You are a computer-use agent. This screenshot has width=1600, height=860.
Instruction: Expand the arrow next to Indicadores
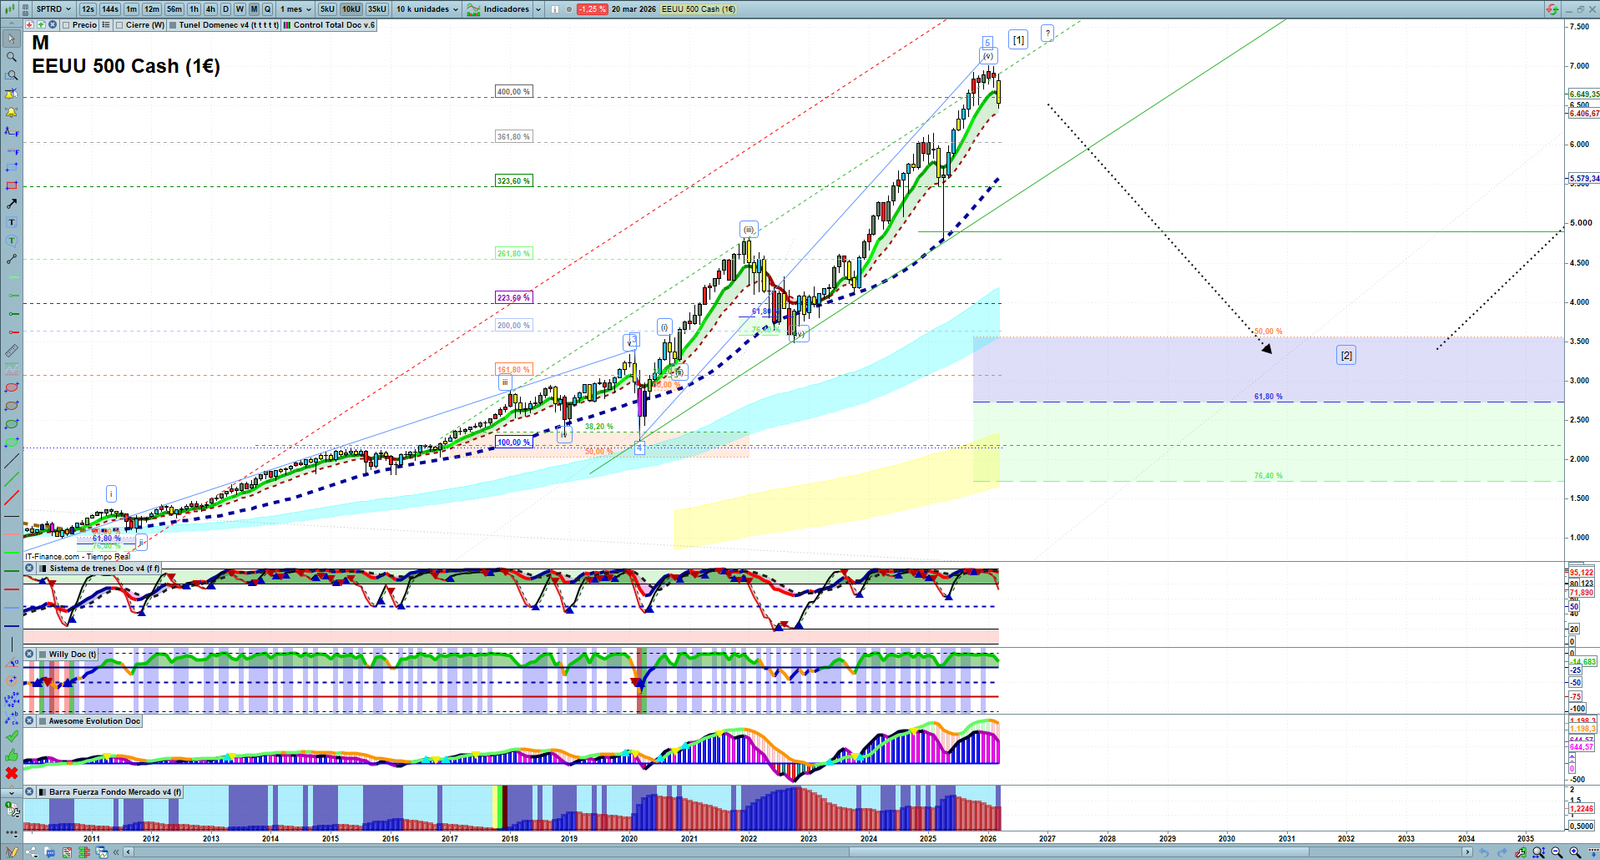[x=538, y=9]
